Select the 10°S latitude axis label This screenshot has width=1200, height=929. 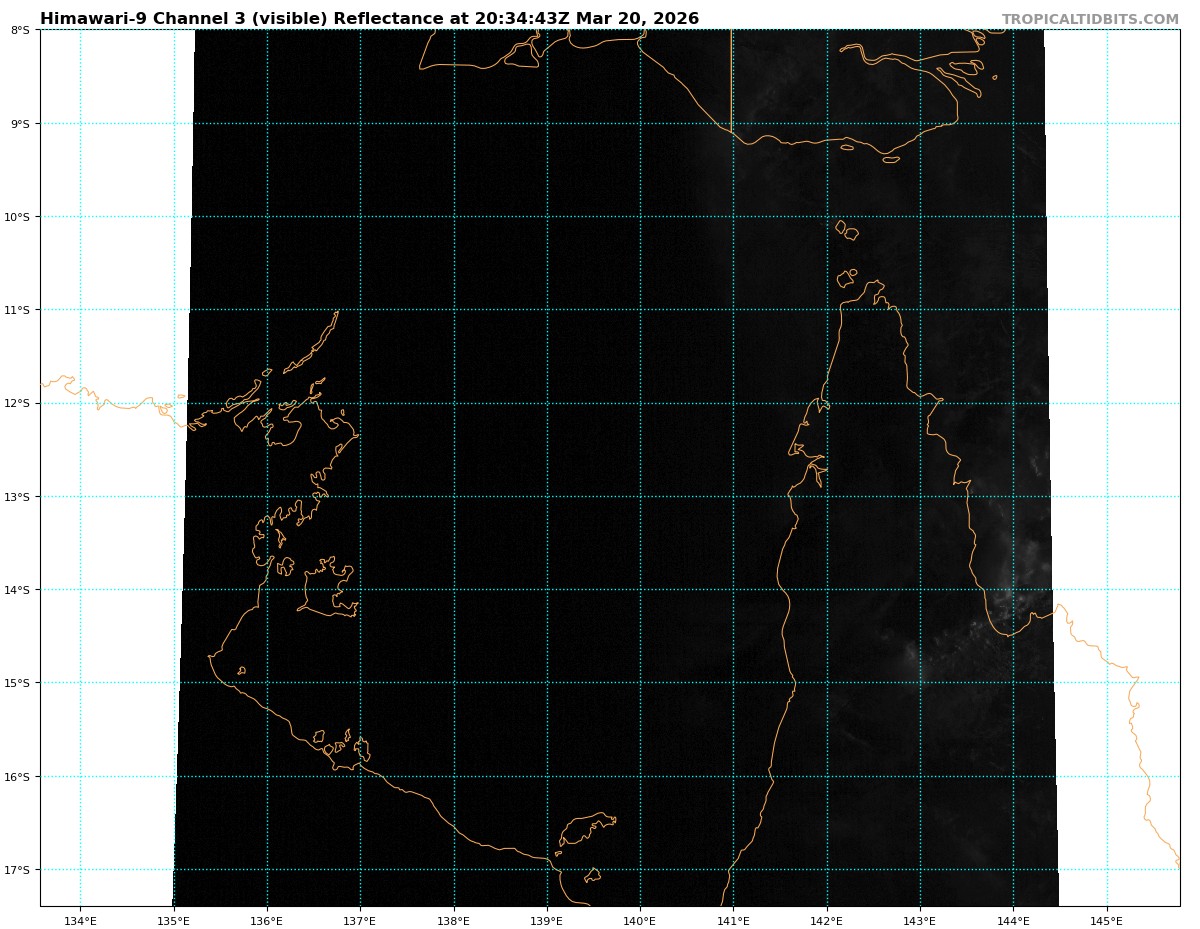[18, 217]
